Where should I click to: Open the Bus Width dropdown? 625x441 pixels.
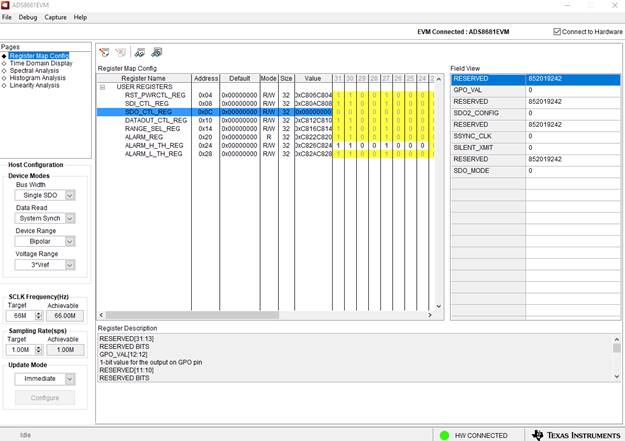[70, 195]
